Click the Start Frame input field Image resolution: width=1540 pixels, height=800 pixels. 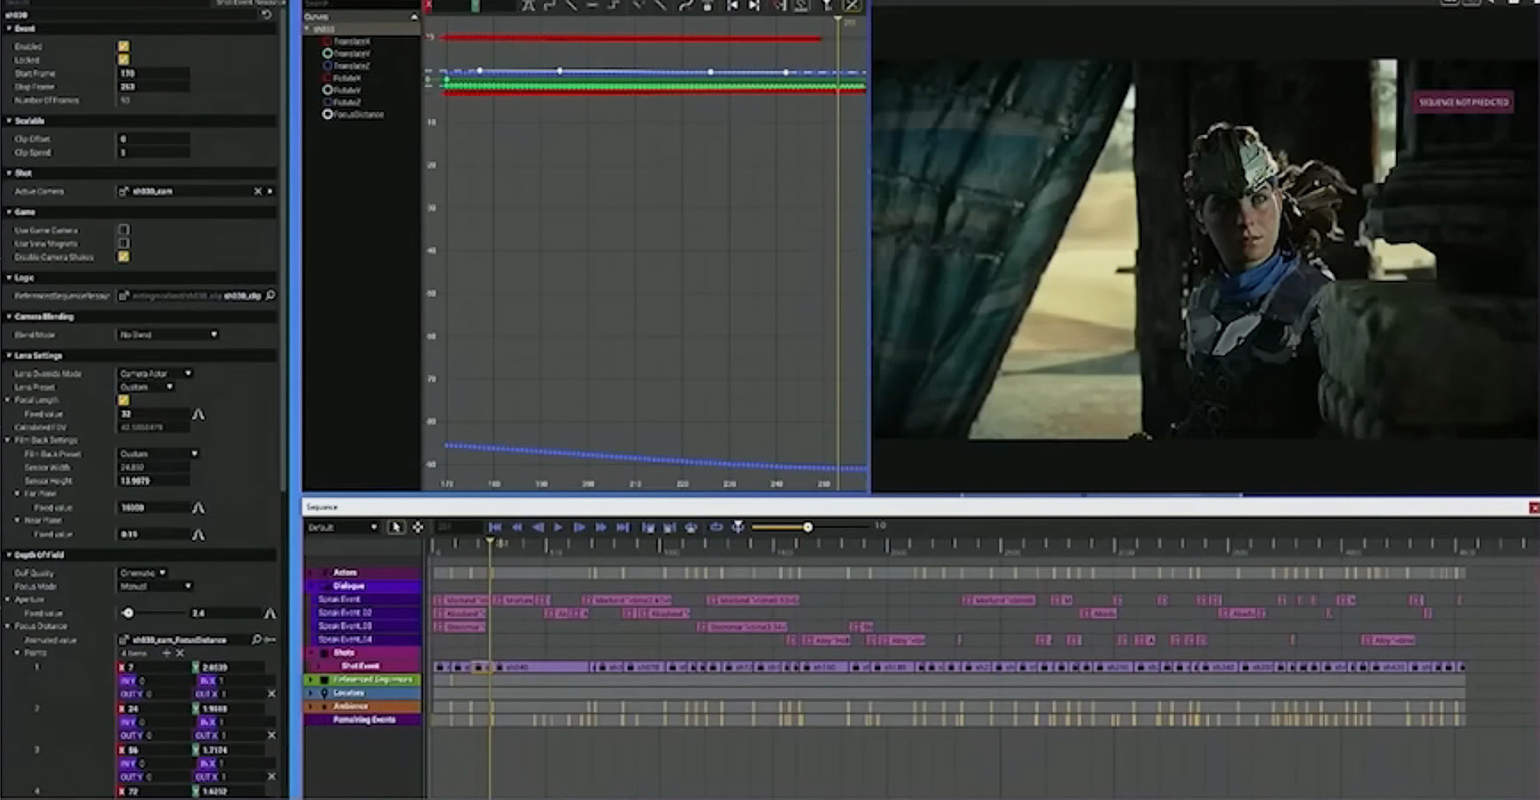[153, 74]
